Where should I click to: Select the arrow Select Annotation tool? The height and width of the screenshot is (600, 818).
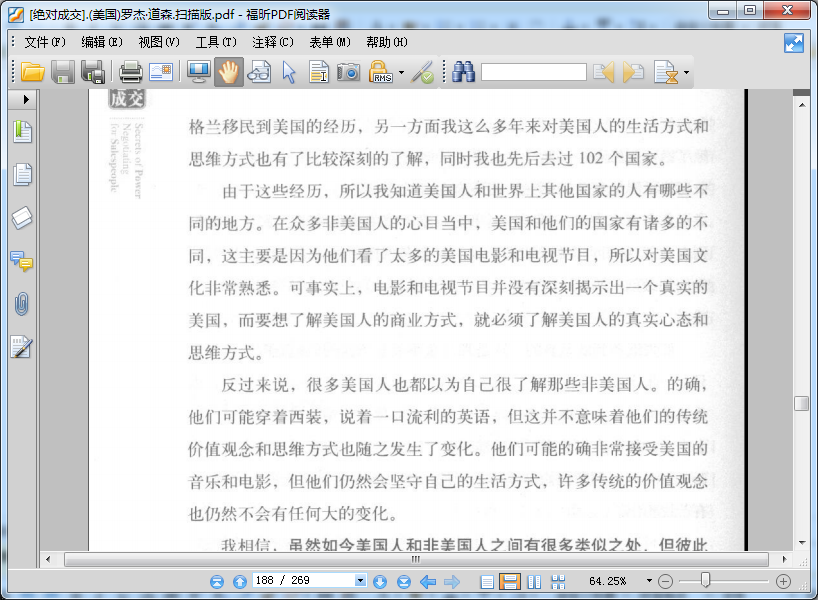pos(288,72)
